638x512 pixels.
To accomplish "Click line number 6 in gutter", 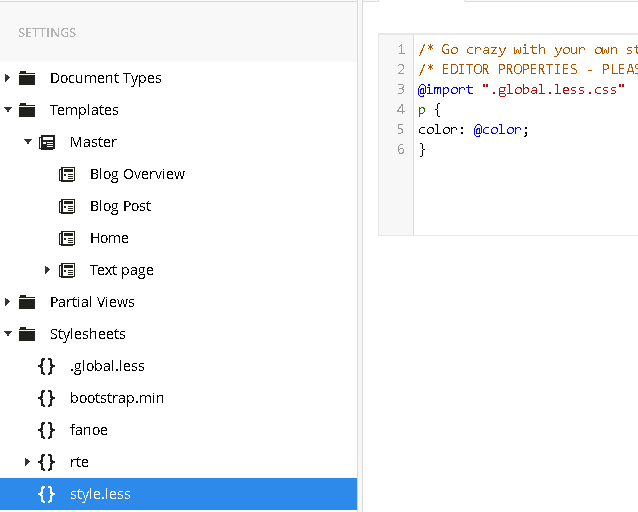I will point(401,149).
